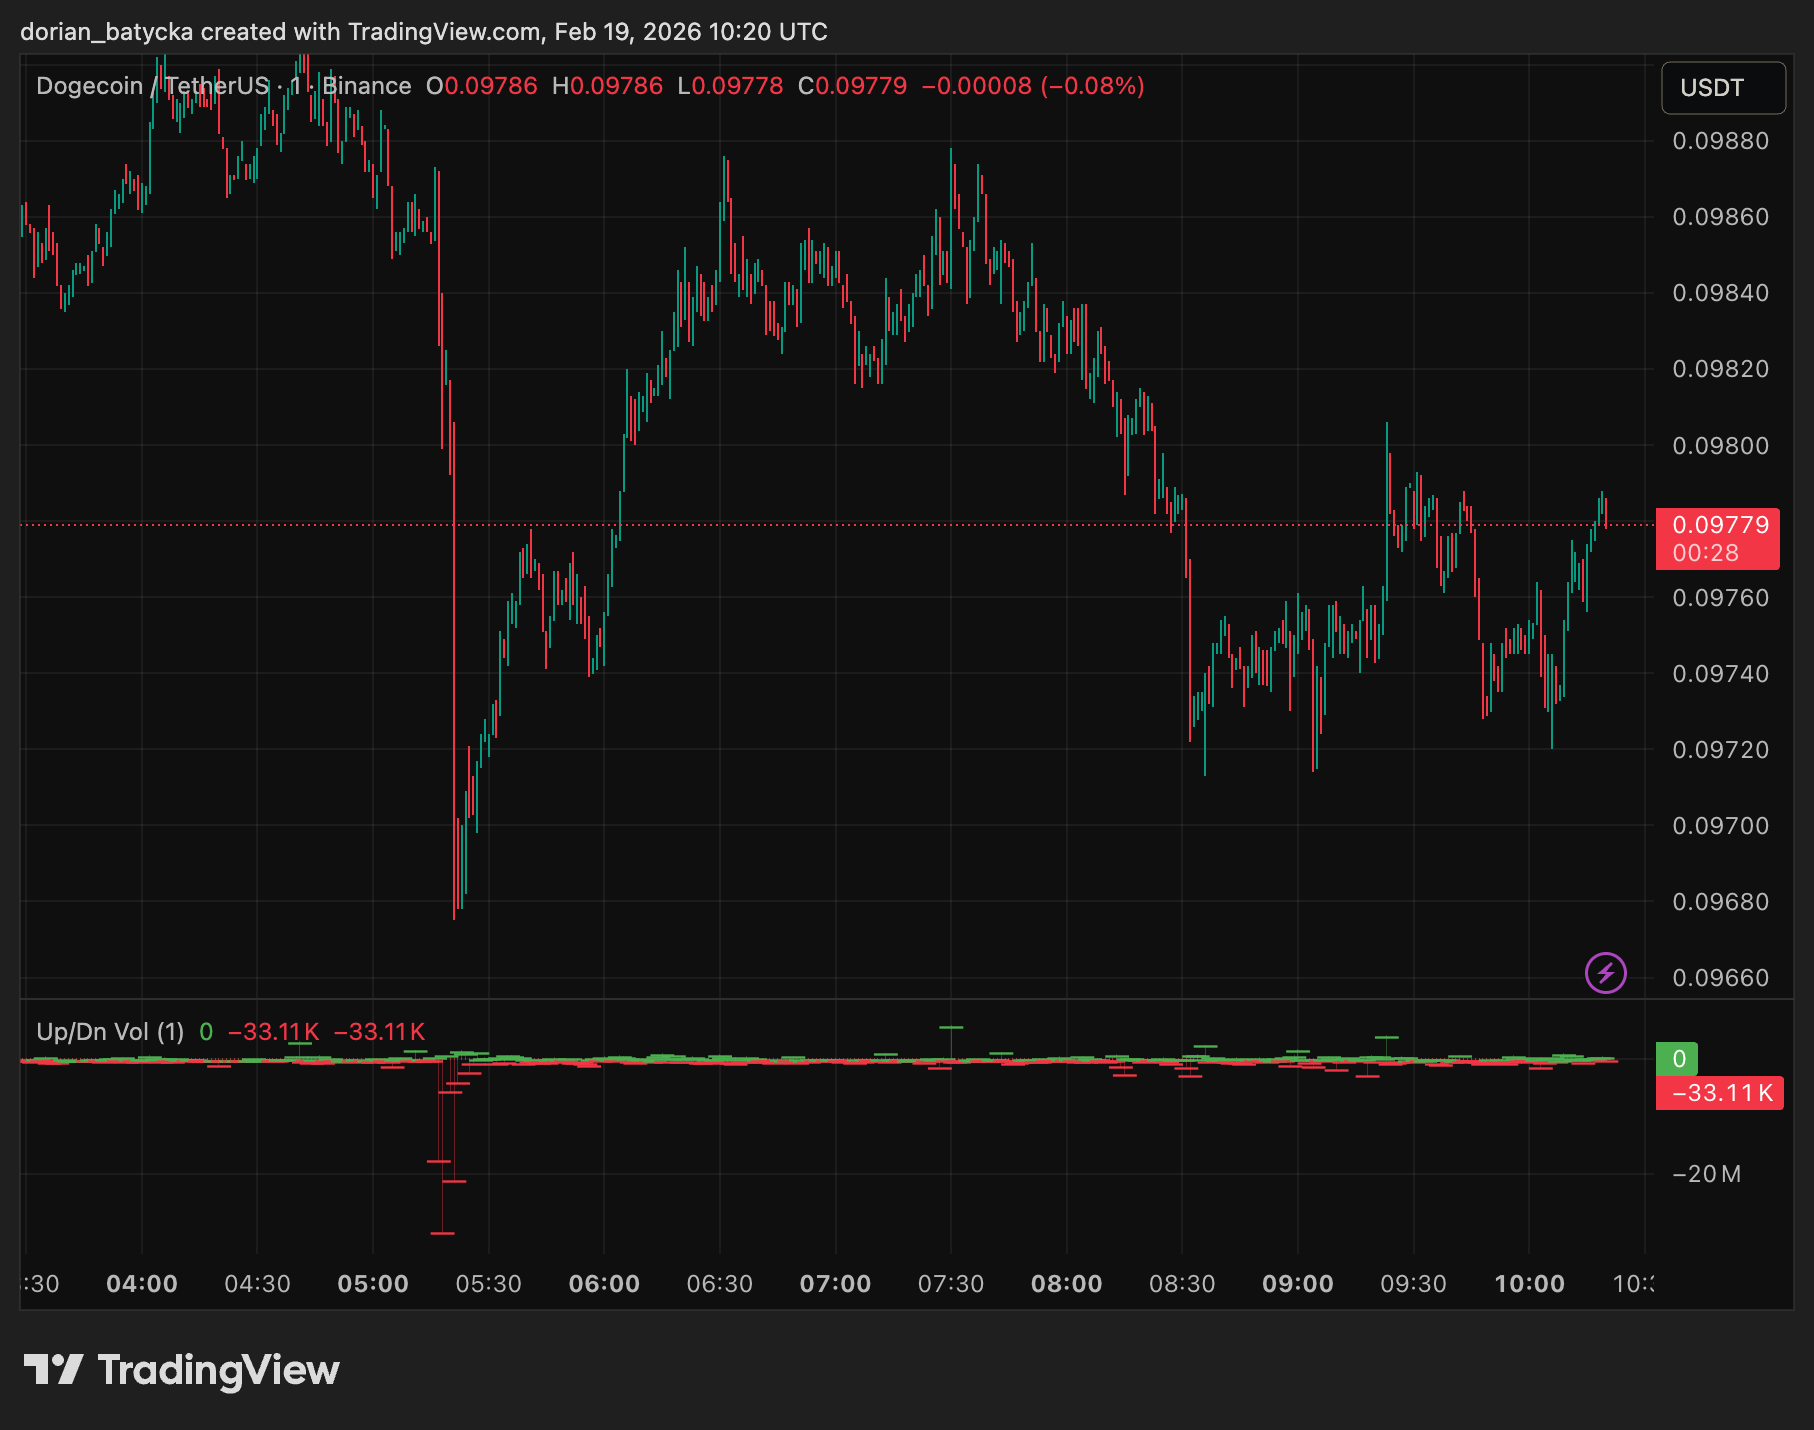This screenshot has width=1814, height=1430.
Task: Click the Binance exchange label in header
Action: pyautogui.click(x=367, y=86)
